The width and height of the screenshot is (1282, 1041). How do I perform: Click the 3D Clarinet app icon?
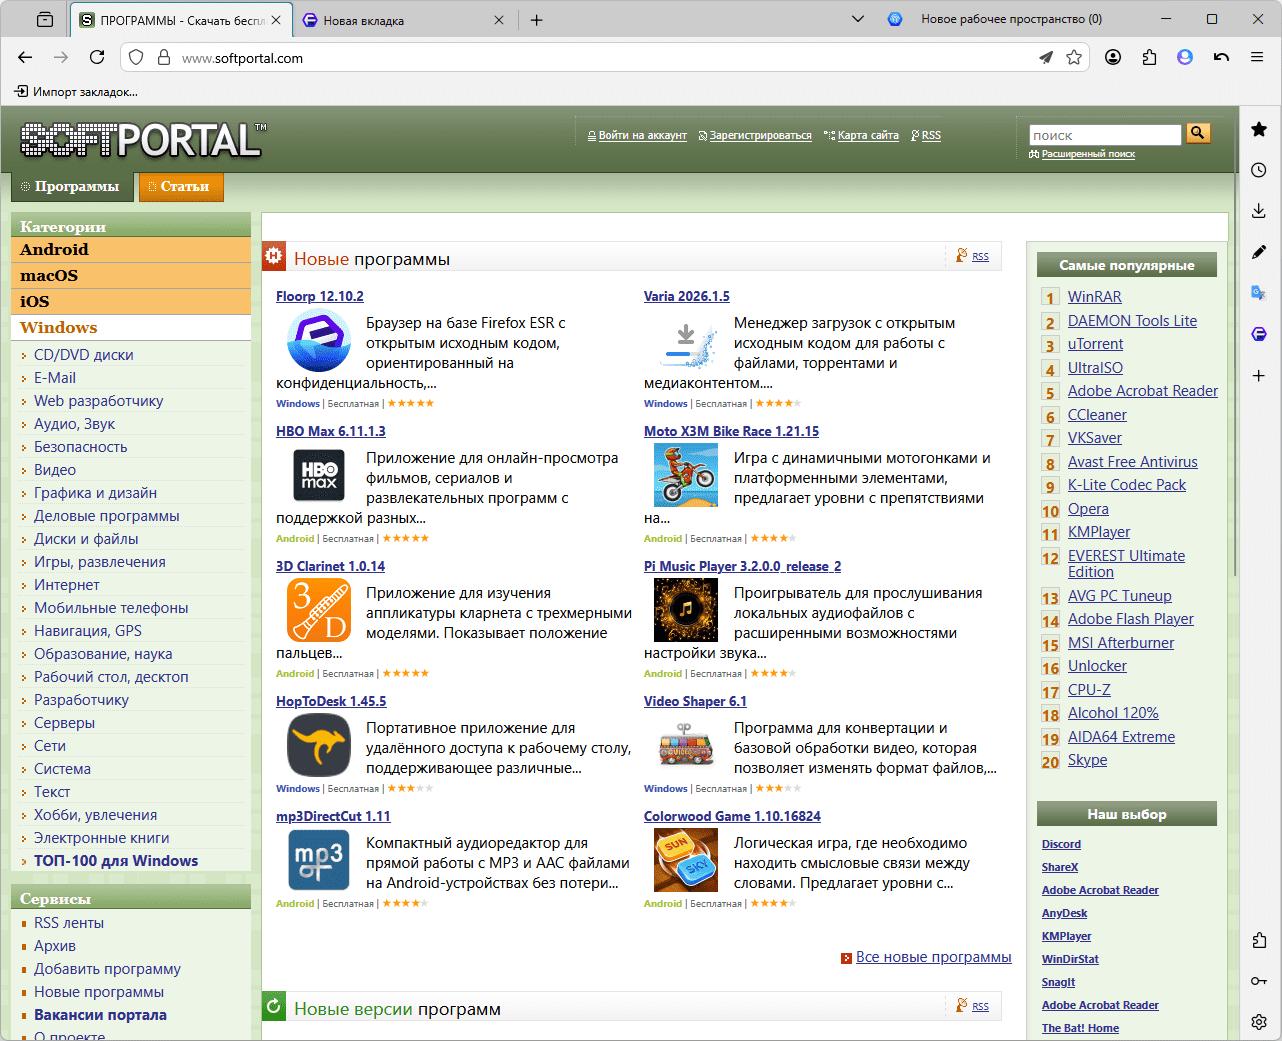tap(319, 610)
